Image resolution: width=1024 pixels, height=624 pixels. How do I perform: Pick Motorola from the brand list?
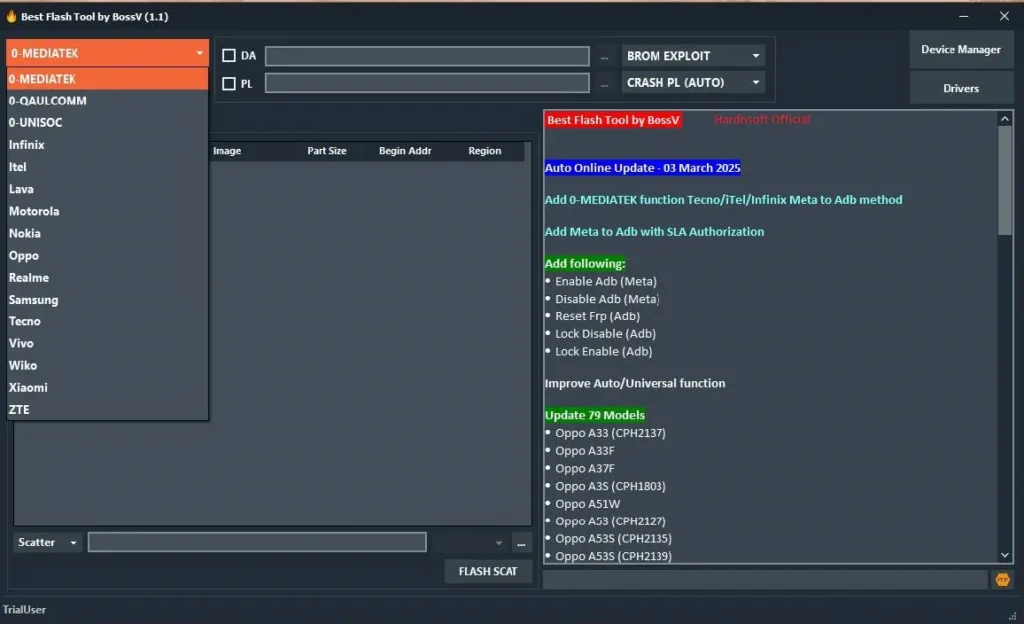click(107, 211)
